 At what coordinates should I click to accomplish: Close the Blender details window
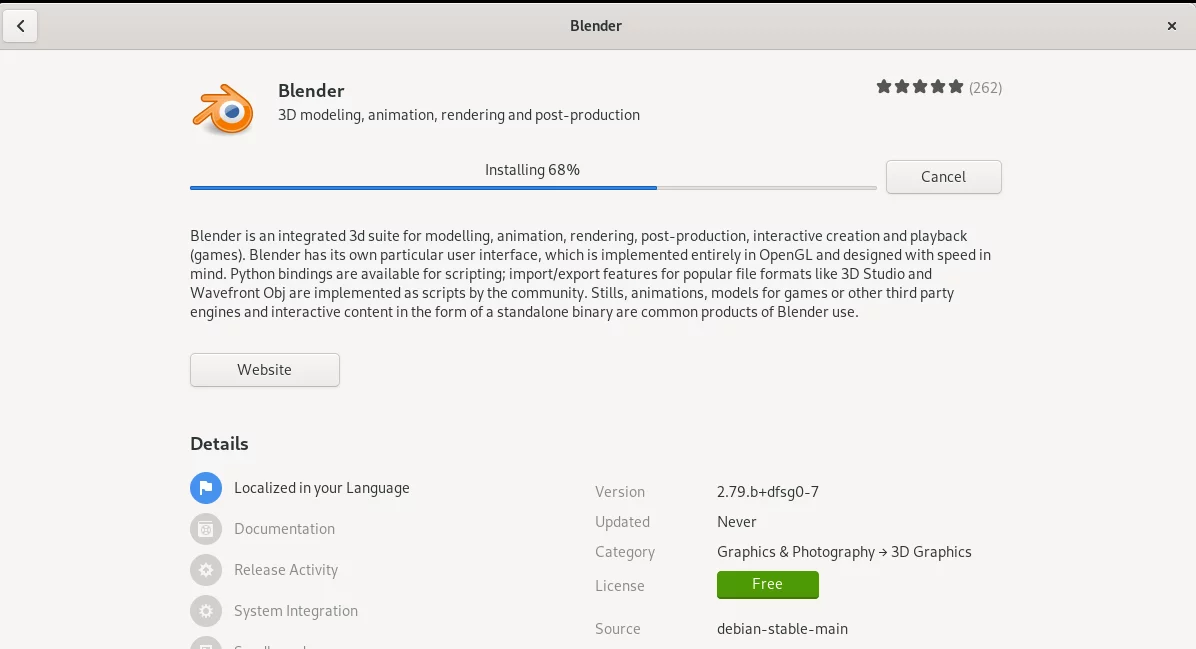(1172, 26)
